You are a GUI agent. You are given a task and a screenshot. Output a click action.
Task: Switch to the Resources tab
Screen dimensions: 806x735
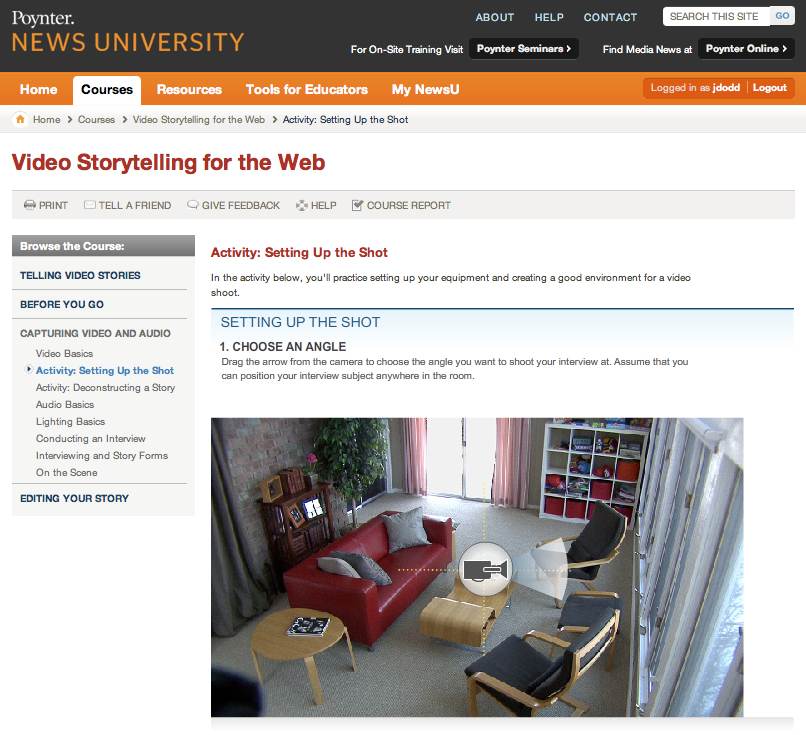coord(189,89)
